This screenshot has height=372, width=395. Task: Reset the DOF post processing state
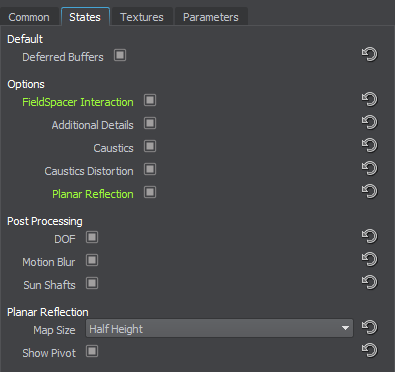(369, 236)
